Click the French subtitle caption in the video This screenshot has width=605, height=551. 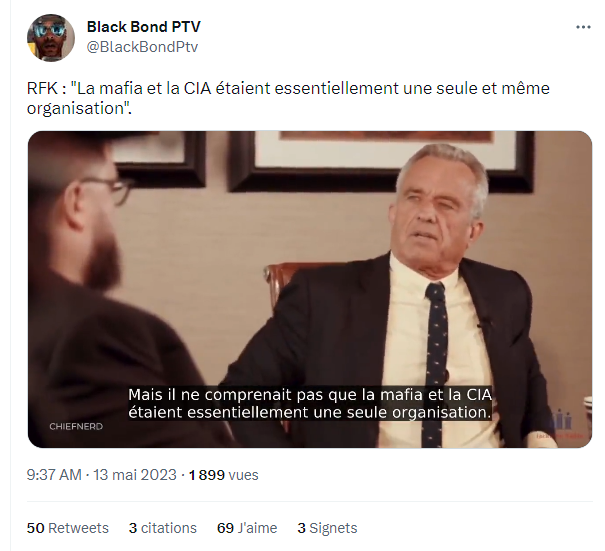coord(310,403)
